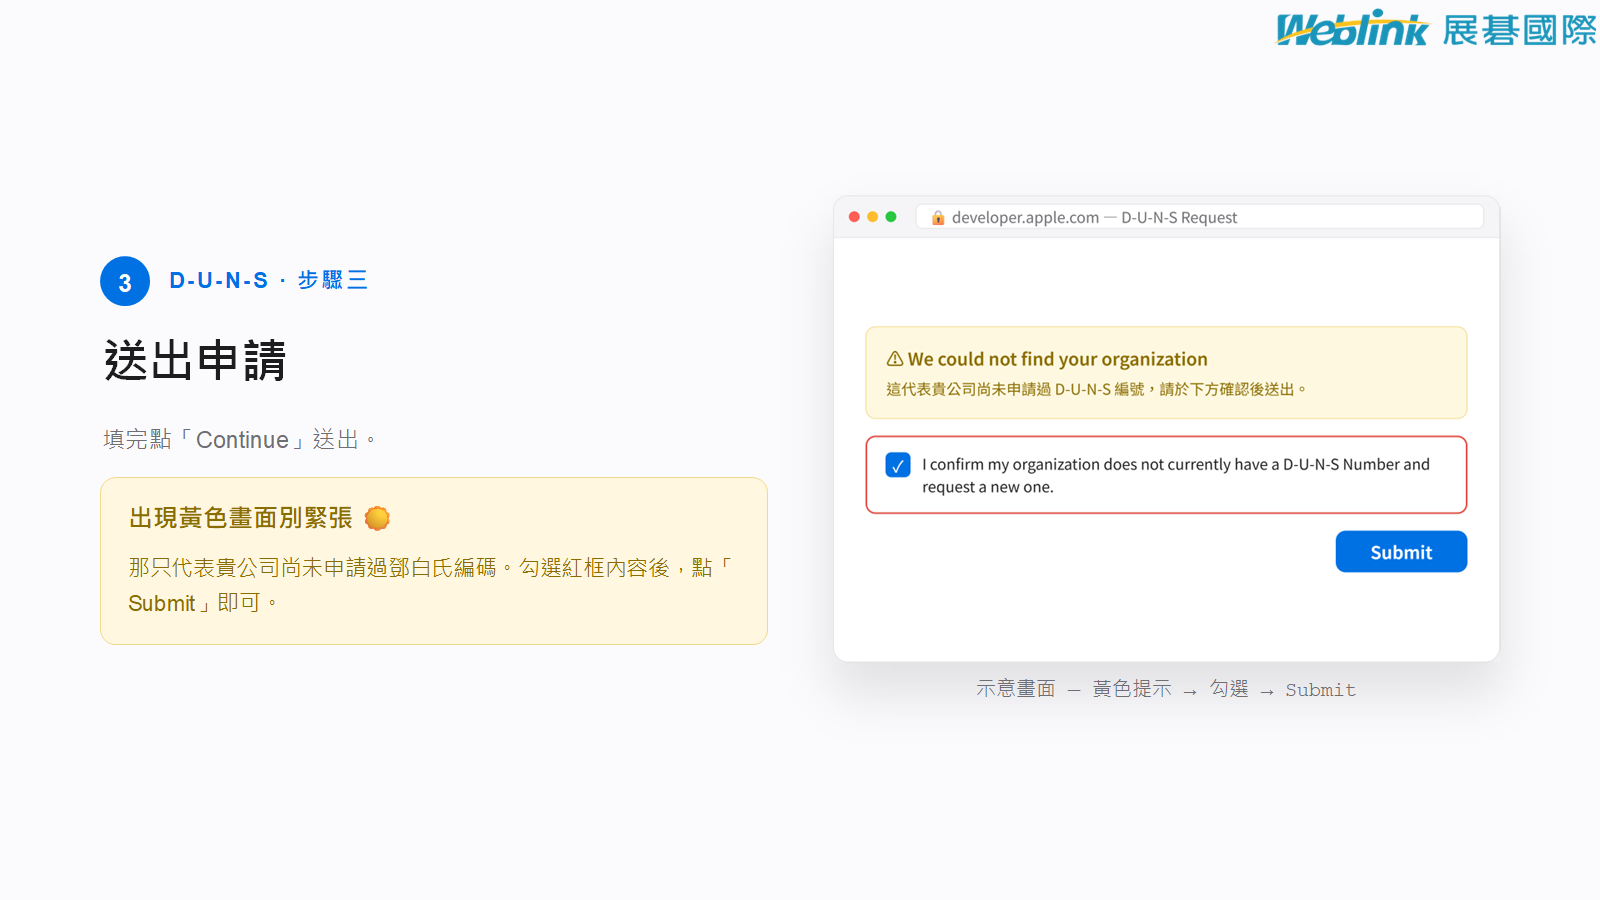Click the yellow minimize window dot

click(x=873, y=217)
